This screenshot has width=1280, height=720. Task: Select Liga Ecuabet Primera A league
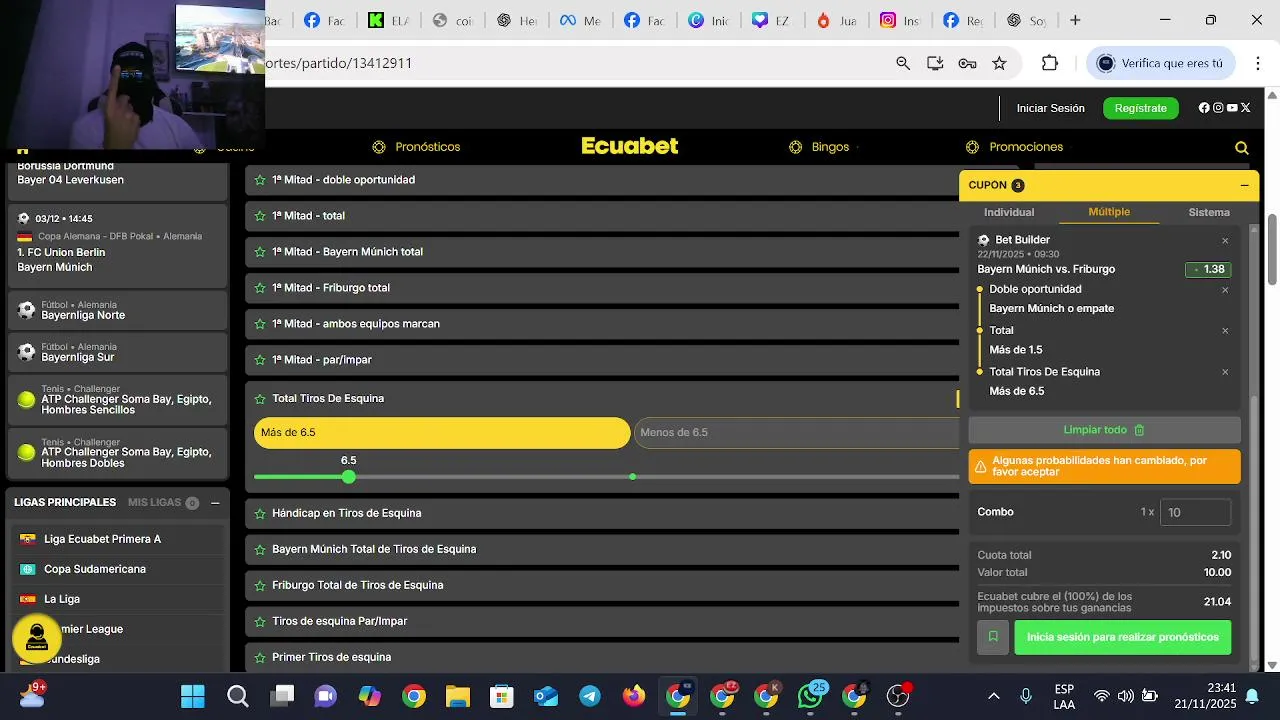click(118, 539)
